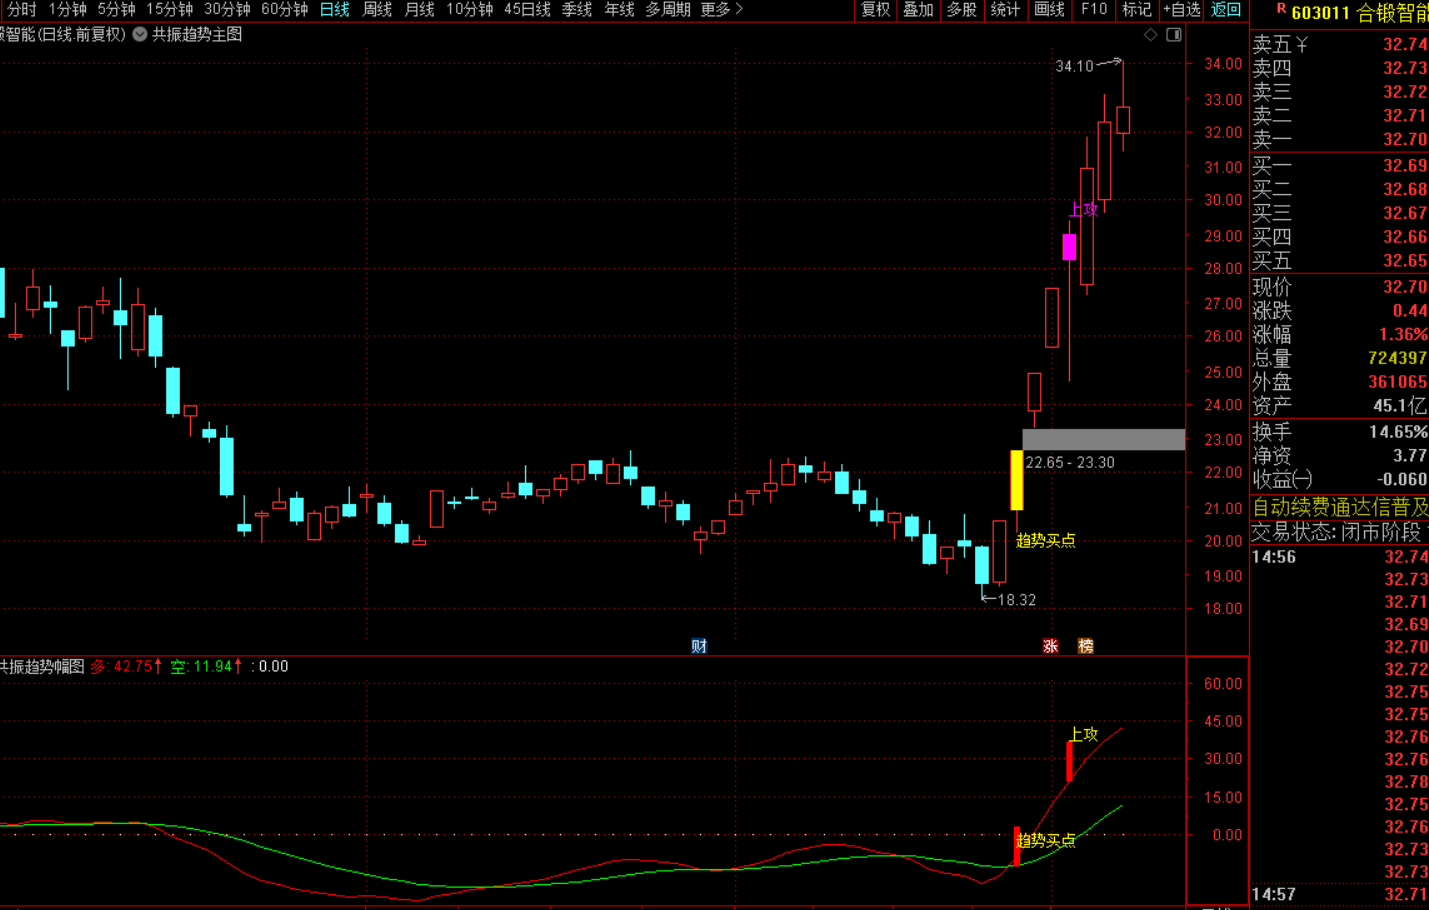
Task: Click the 返回 back button
Action: (1226, 9)
